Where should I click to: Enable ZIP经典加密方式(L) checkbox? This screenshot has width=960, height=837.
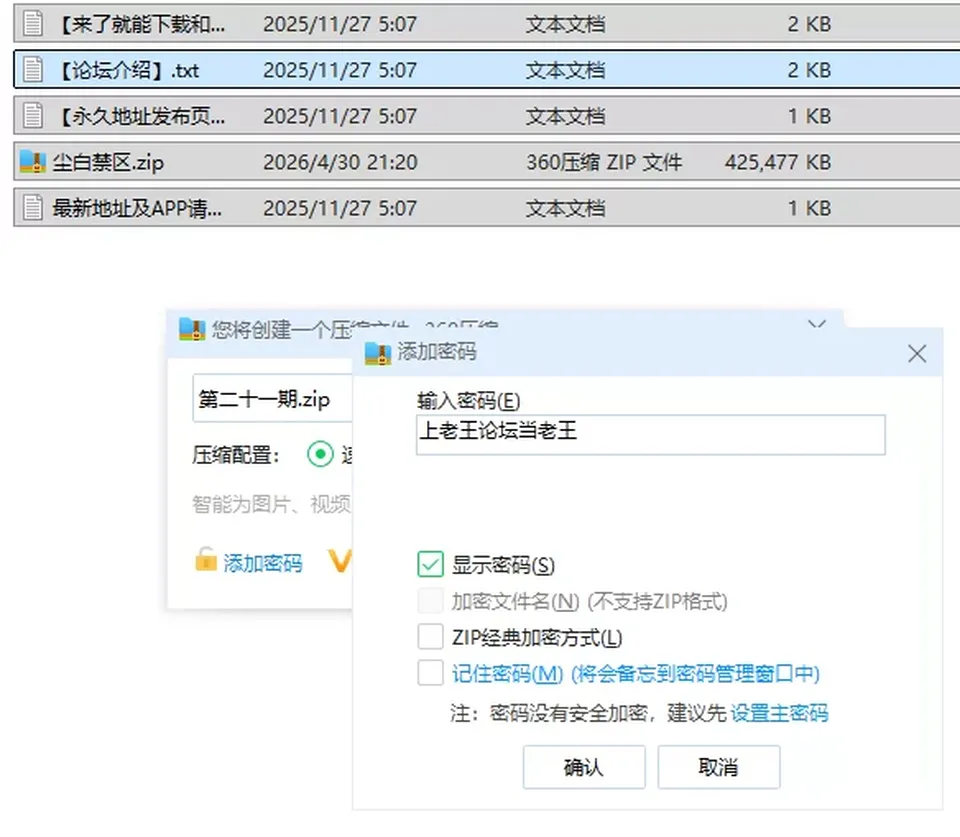tap(430, 637)
